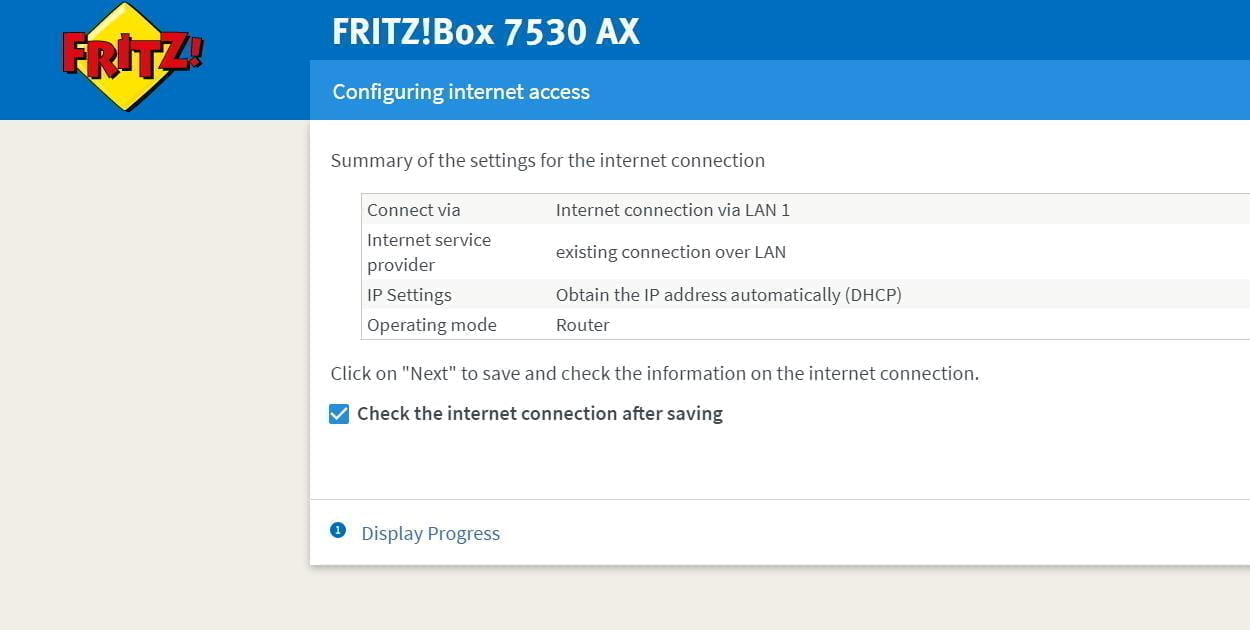Click the word "Next" in the instruction sentence
The image size is (1250, 630).
(x=429, y=374)
